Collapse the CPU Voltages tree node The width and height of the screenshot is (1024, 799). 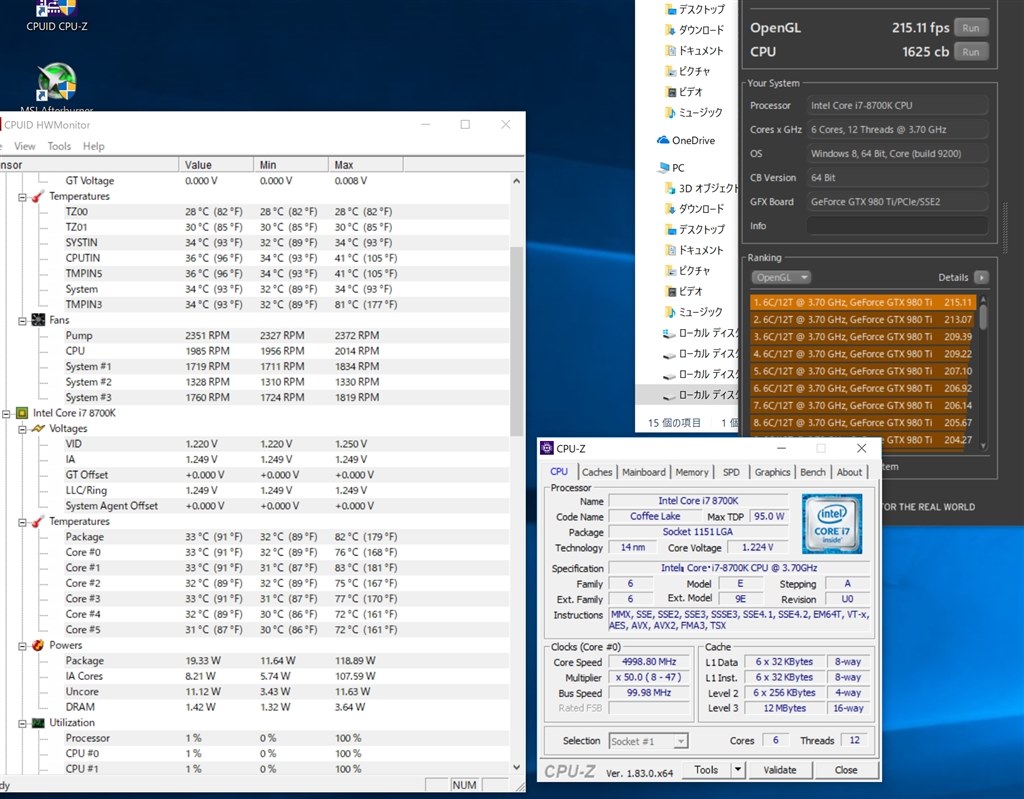click(x=22, y=428)
